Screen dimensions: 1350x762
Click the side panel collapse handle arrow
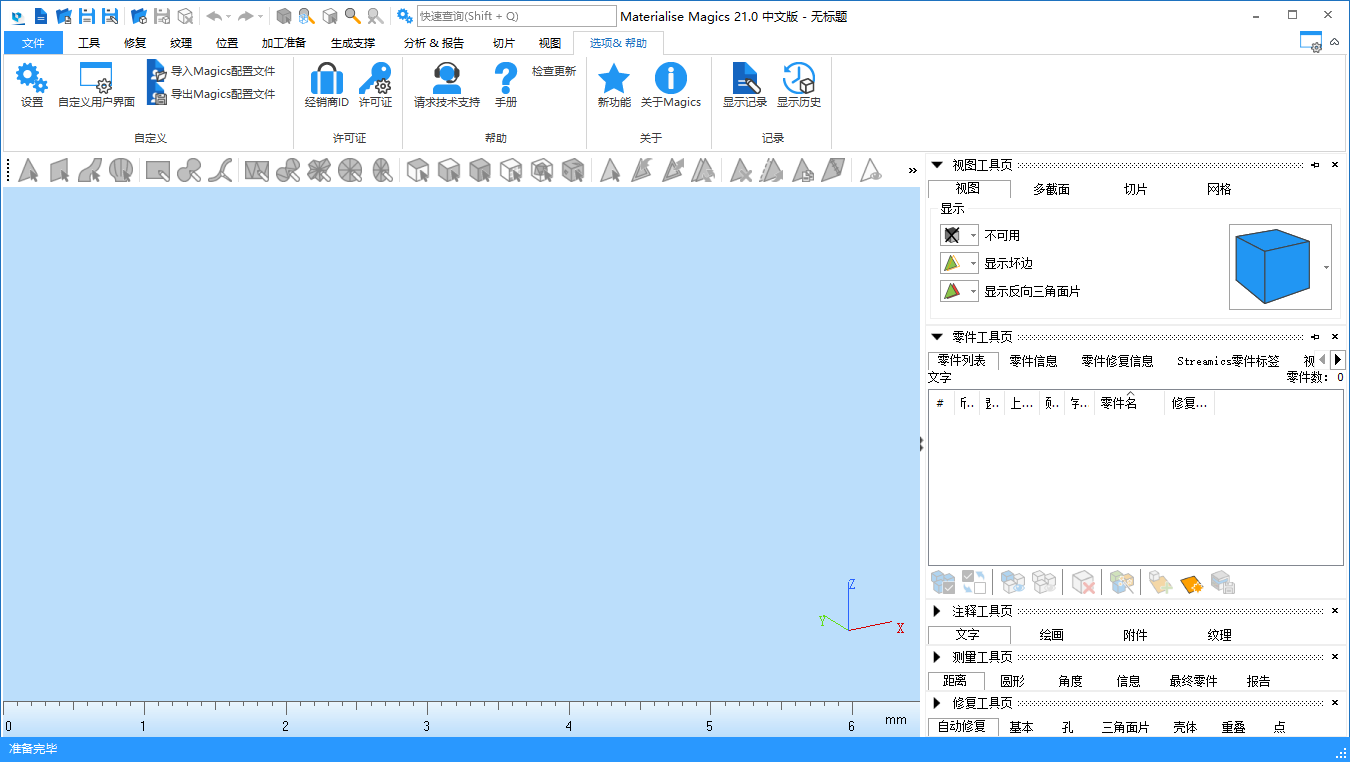921,445
